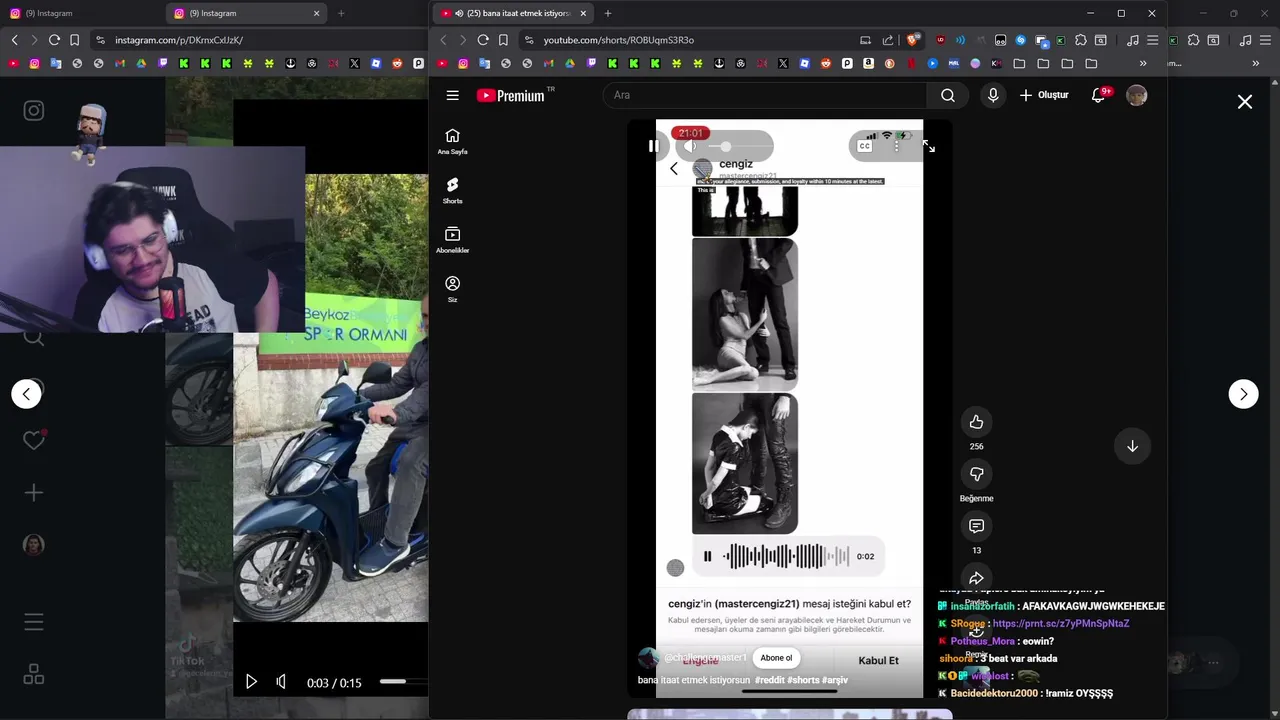Mute the Instagram video speaker icon
The height and width of the screenshot is (720, 1280).
pos(281,682)
